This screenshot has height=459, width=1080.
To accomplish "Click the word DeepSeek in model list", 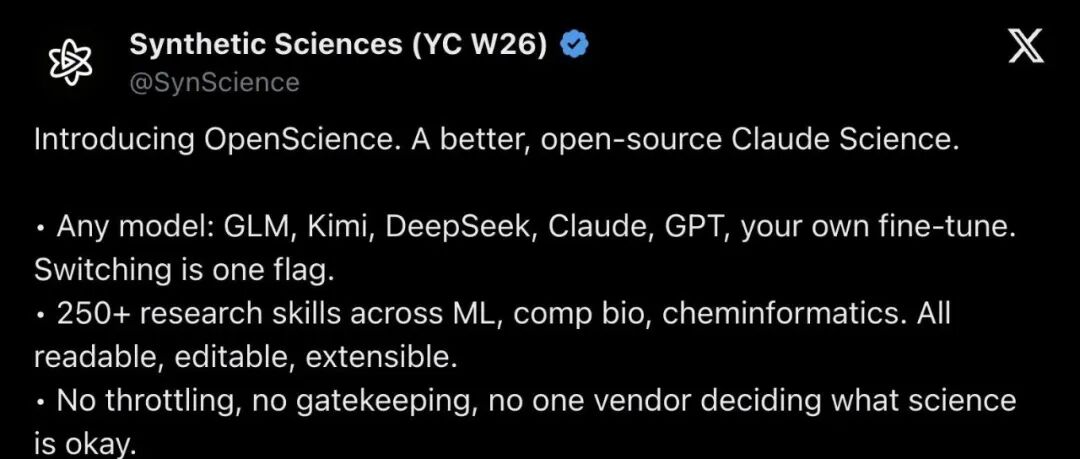I will tap(459, 227).
